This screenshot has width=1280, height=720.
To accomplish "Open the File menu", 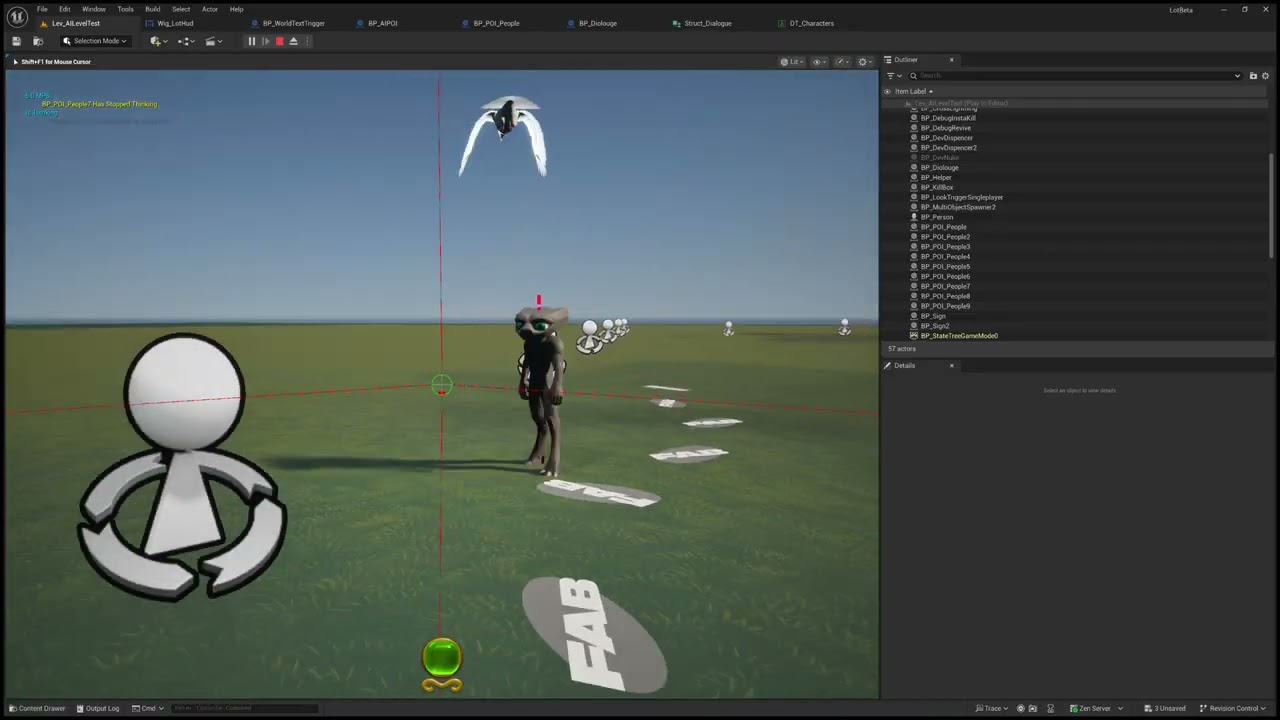I will [42, 9].
